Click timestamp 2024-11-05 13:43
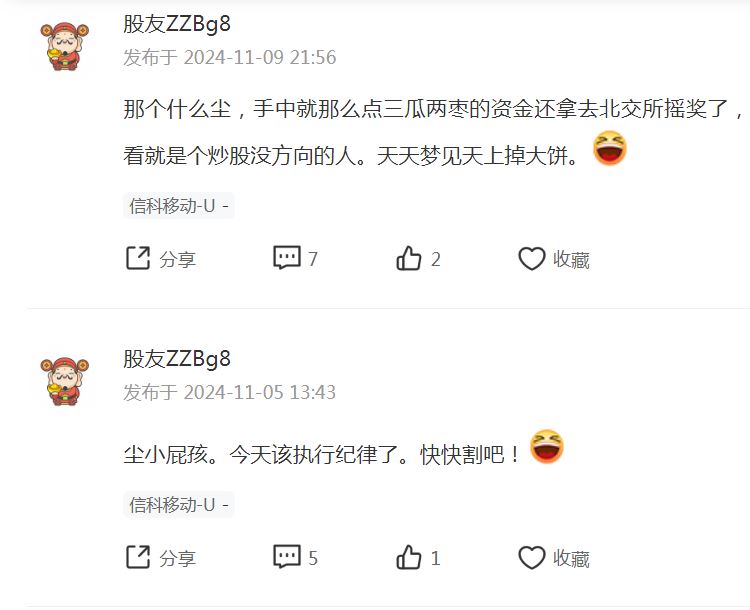 coord(260,392)
